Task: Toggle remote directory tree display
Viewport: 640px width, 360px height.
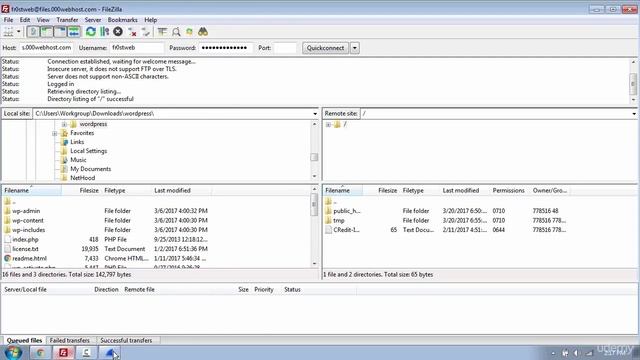Action: (60, 32)
